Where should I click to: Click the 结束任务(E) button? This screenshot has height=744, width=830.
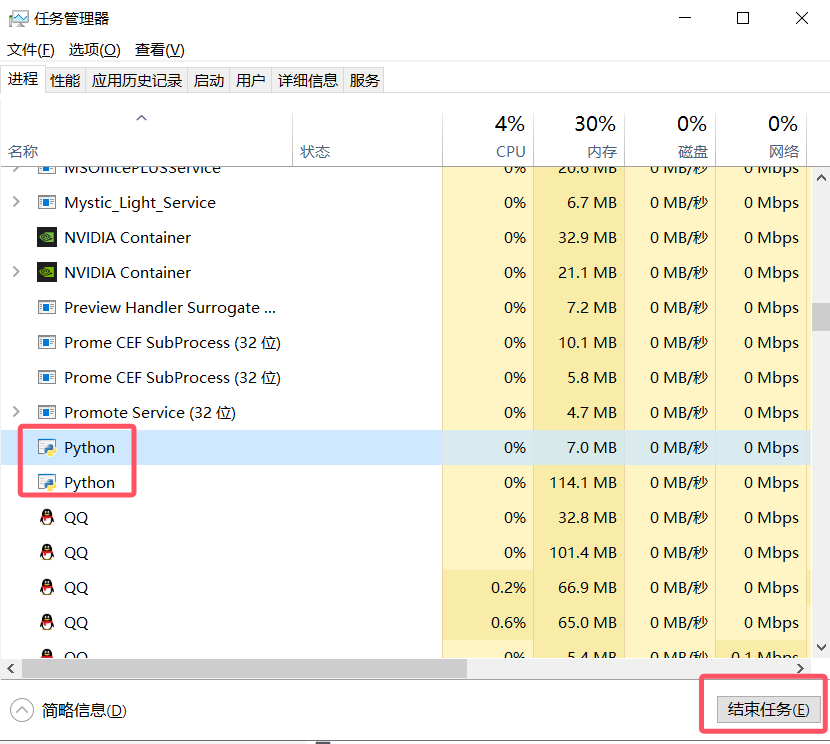[x=769, y=709]
